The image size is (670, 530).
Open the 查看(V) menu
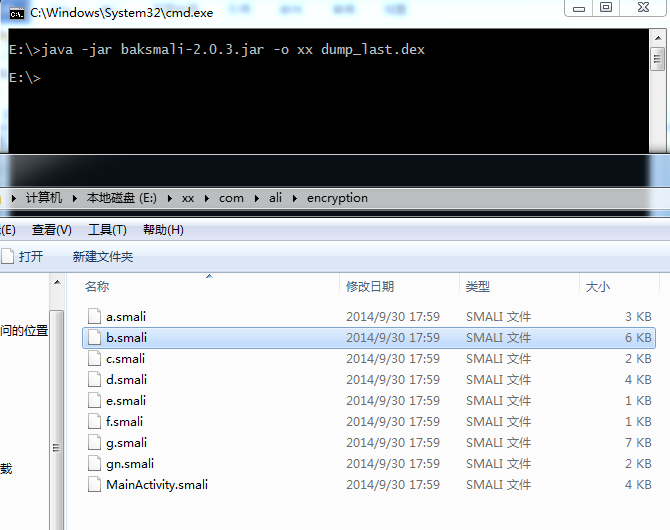coord(52,230)
